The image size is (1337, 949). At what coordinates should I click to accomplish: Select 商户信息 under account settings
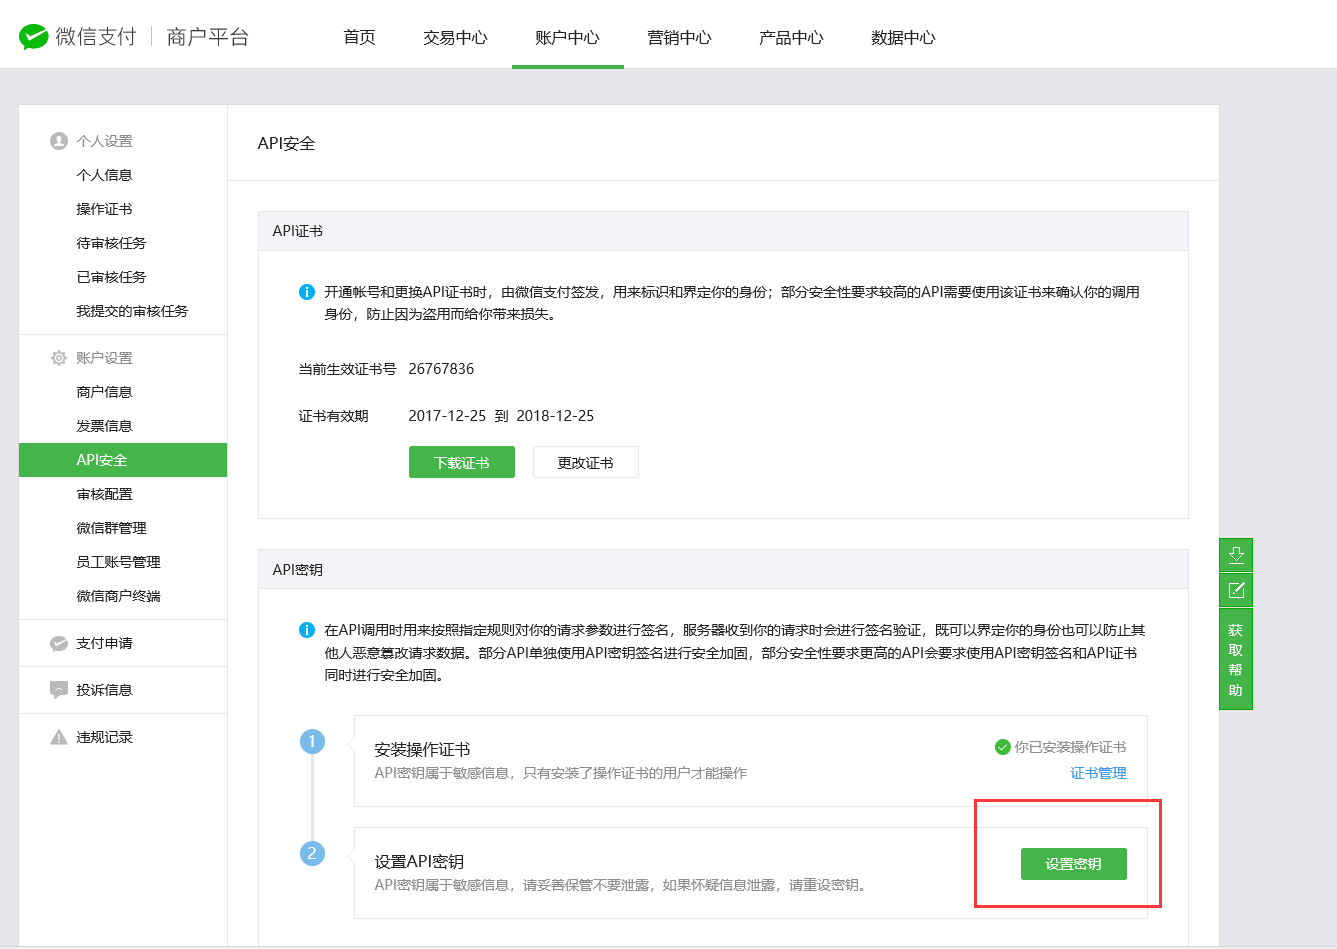104,392
